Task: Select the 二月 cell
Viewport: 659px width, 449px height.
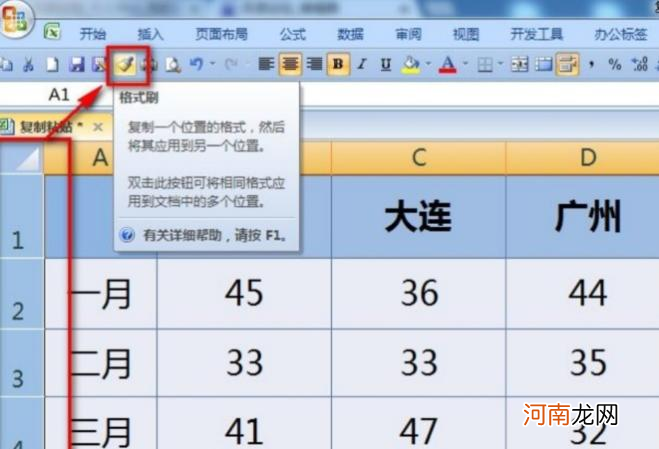Action: click(x=101, y=363)
